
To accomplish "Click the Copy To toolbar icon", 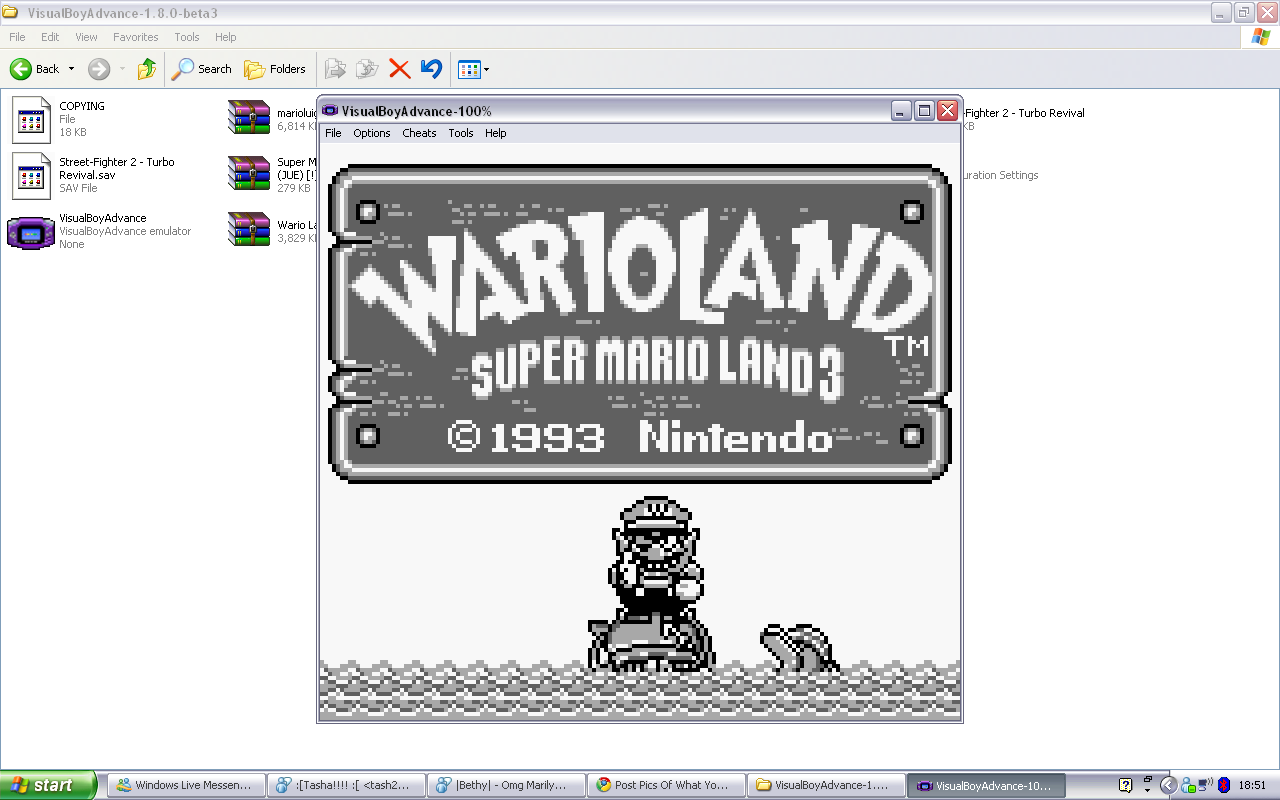I will (366, 68).
